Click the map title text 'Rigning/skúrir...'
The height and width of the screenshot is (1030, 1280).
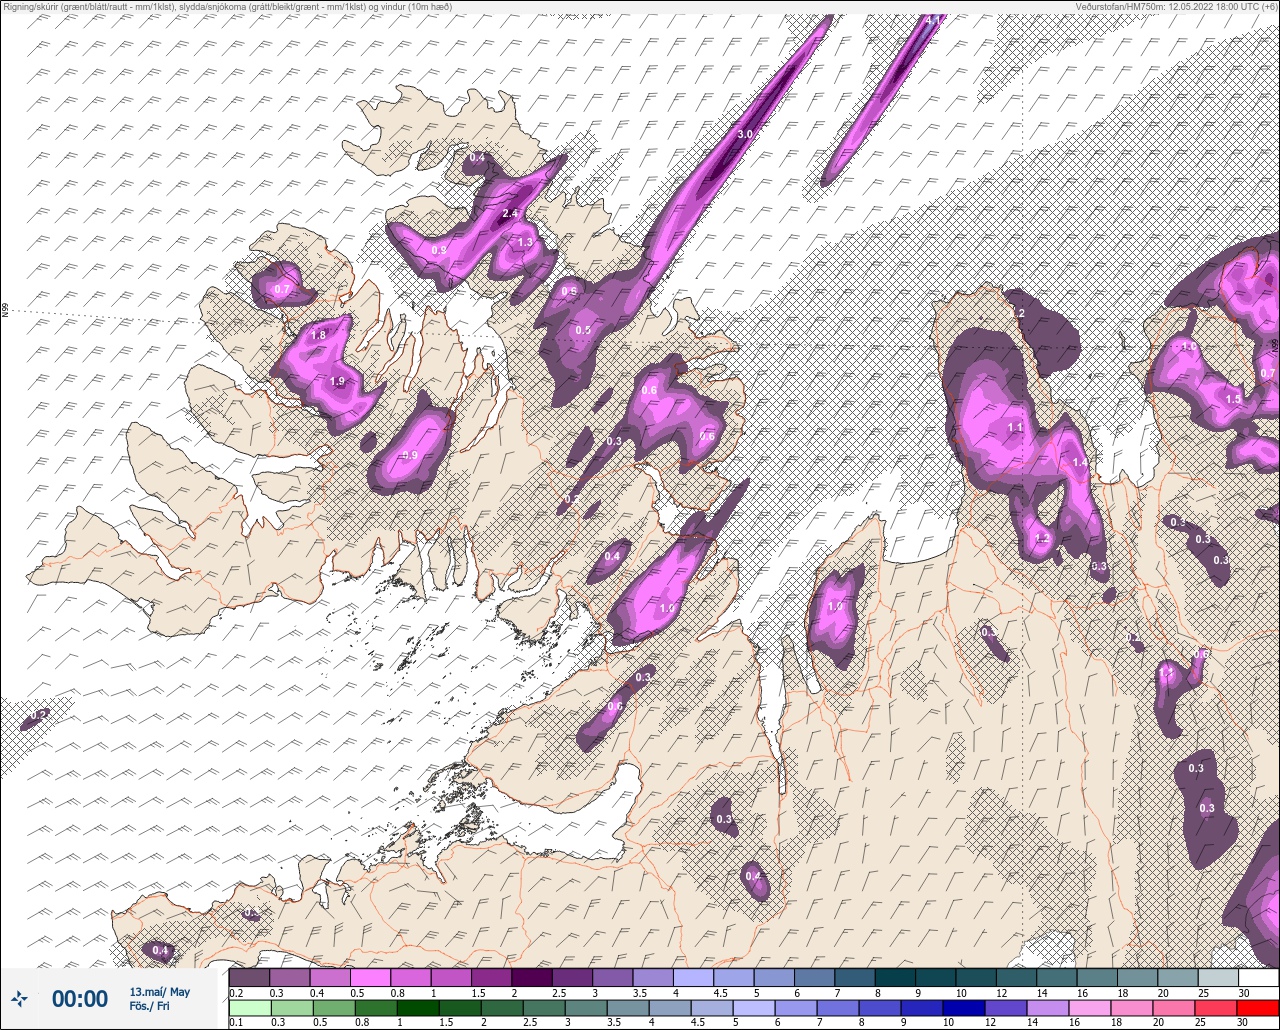227,6
